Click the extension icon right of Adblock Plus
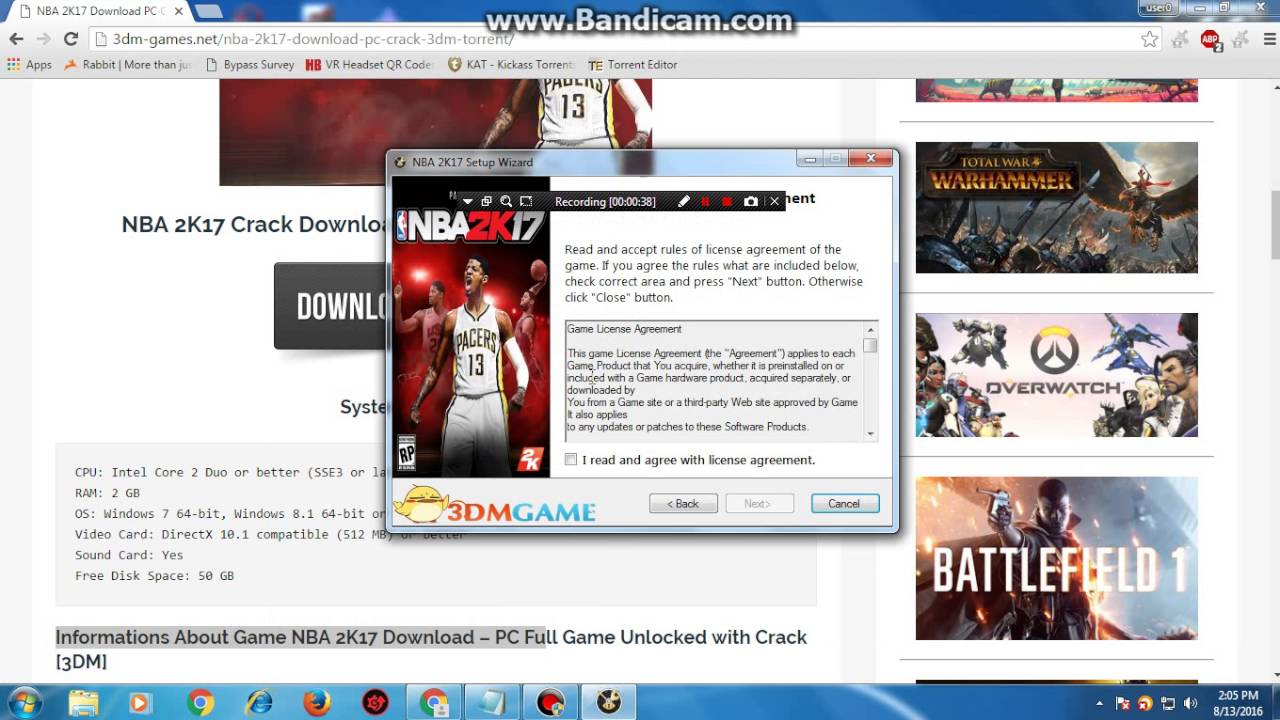 (1240, 39)
